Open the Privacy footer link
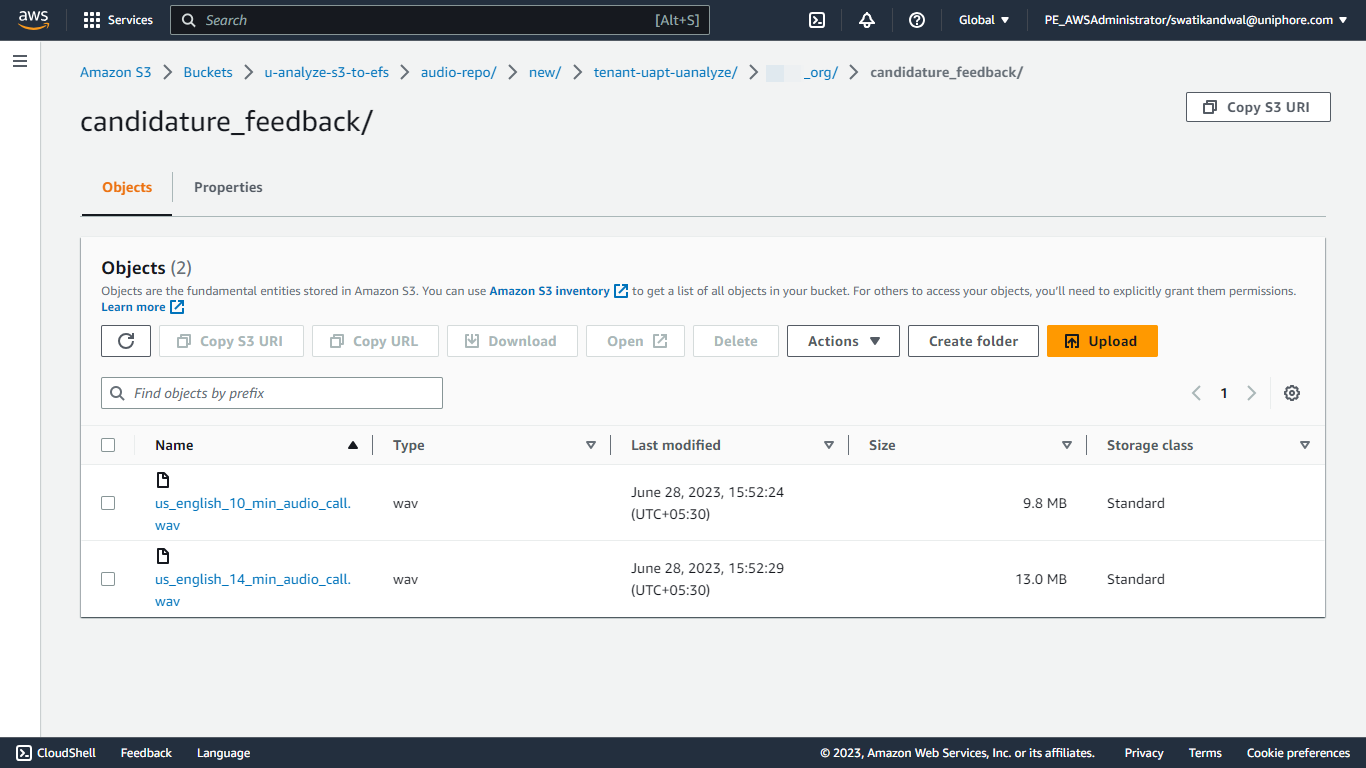Viewport: 1366px width, 768px height. coord(1144,753)
